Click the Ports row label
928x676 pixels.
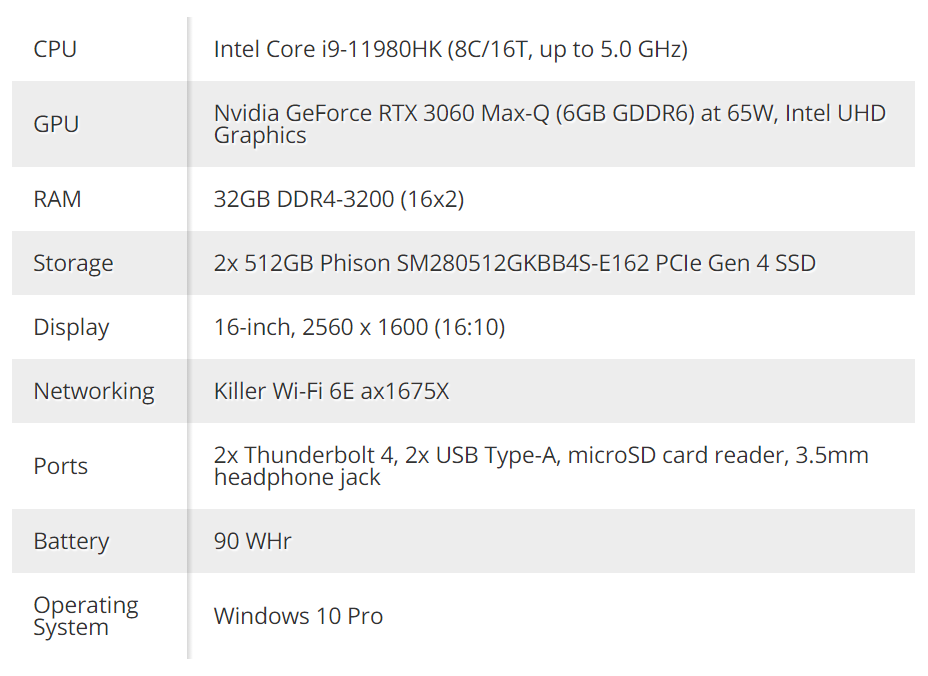60,466
